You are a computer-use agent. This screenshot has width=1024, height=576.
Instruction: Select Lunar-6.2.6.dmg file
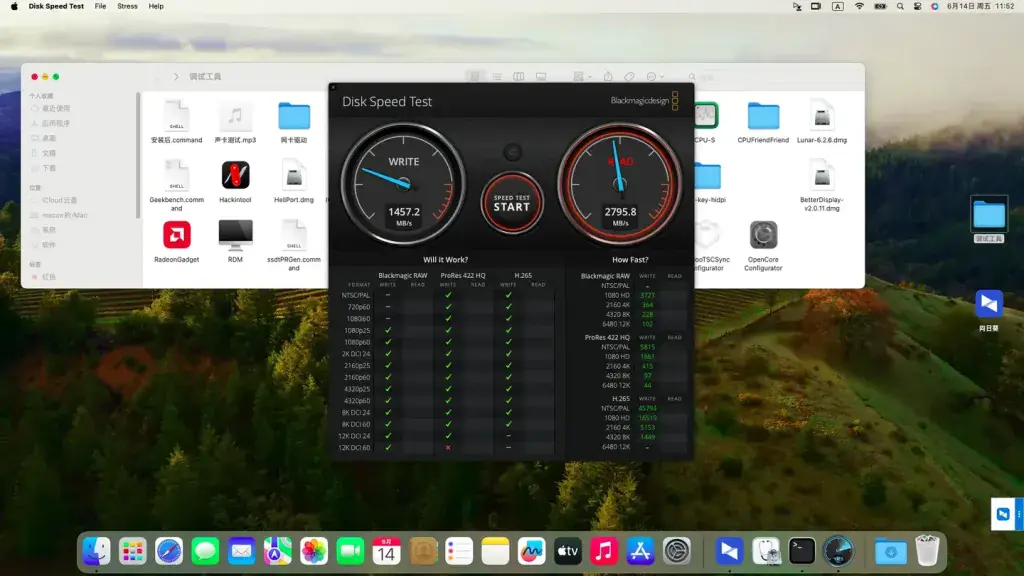click(822, 121)
